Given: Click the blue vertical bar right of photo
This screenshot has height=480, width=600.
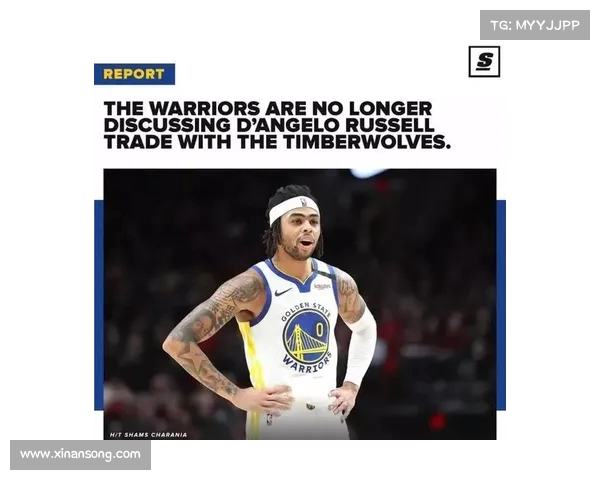Looking at the screenshot, I should (501, 305).
